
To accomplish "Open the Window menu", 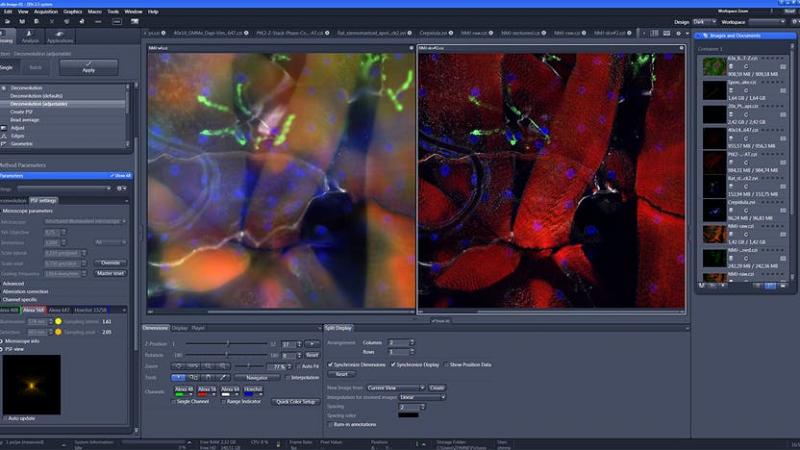I will (x=133, y=11).
